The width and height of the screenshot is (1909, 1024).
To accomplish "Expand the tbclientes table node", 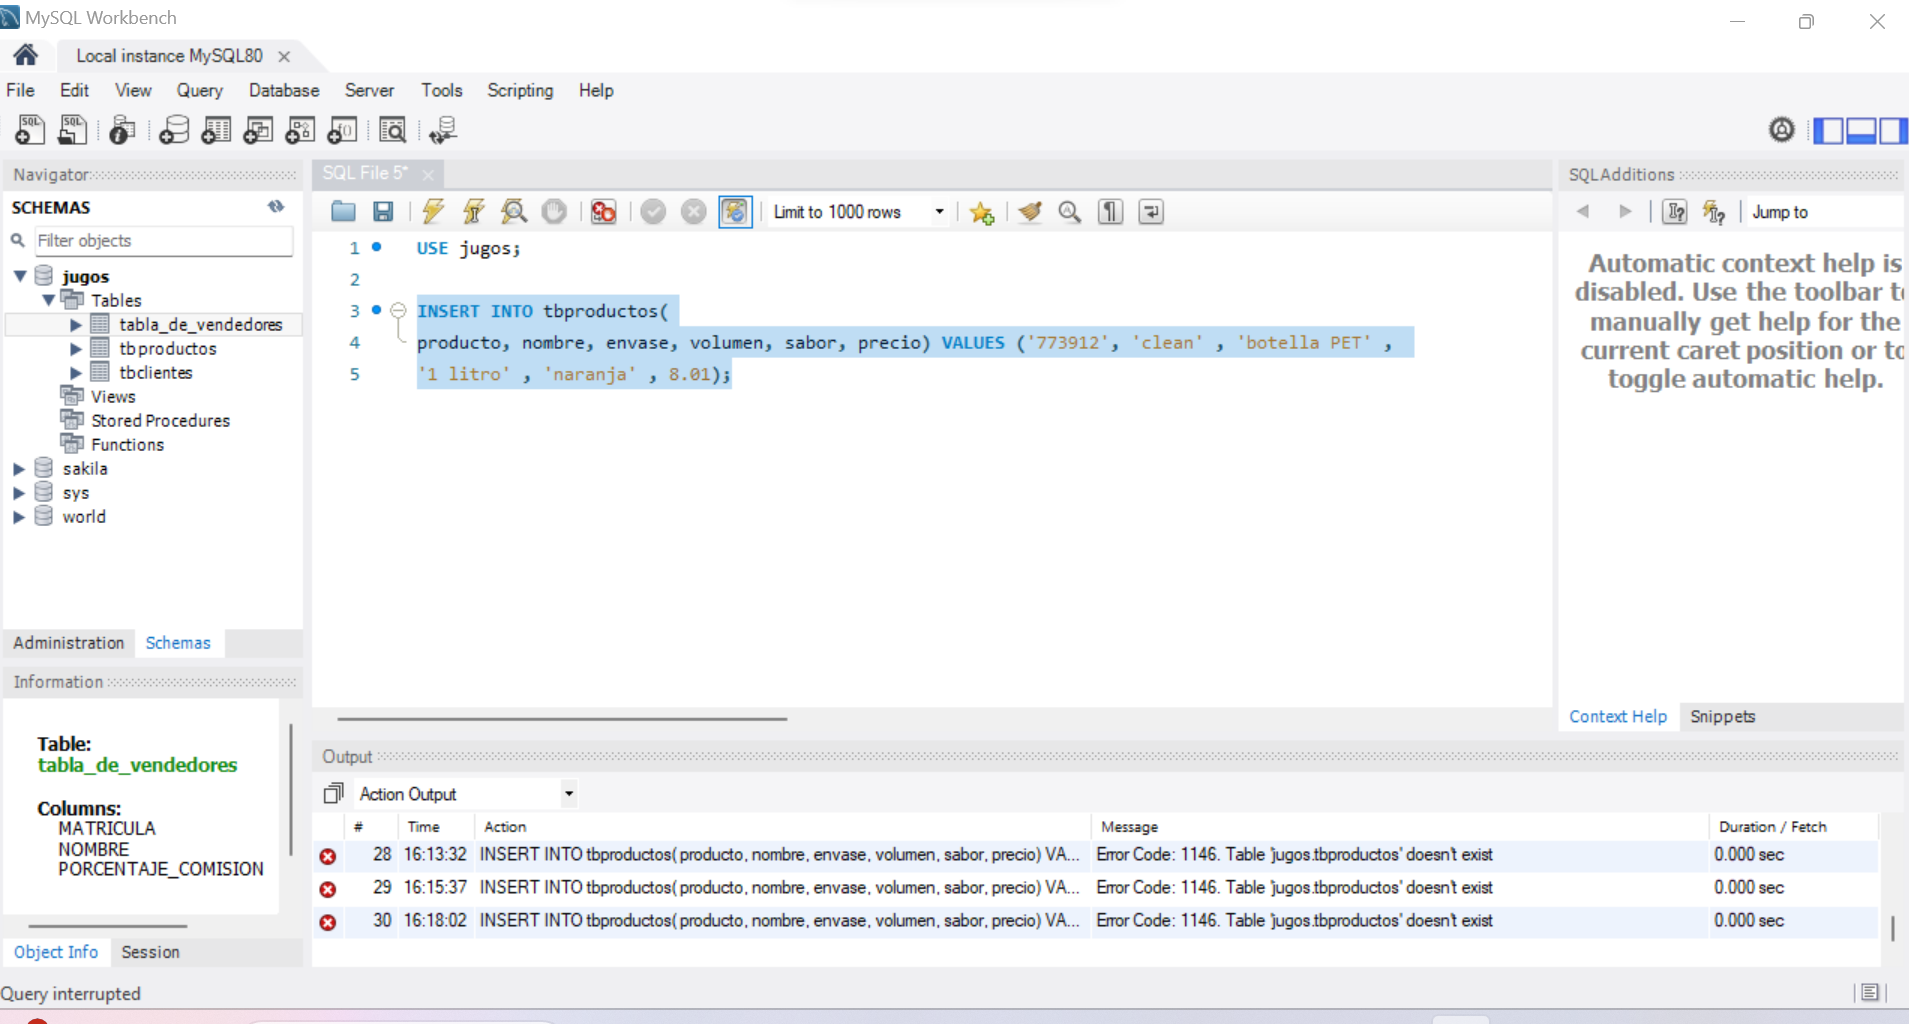I will pyautogui.click(x=76, y=372).
